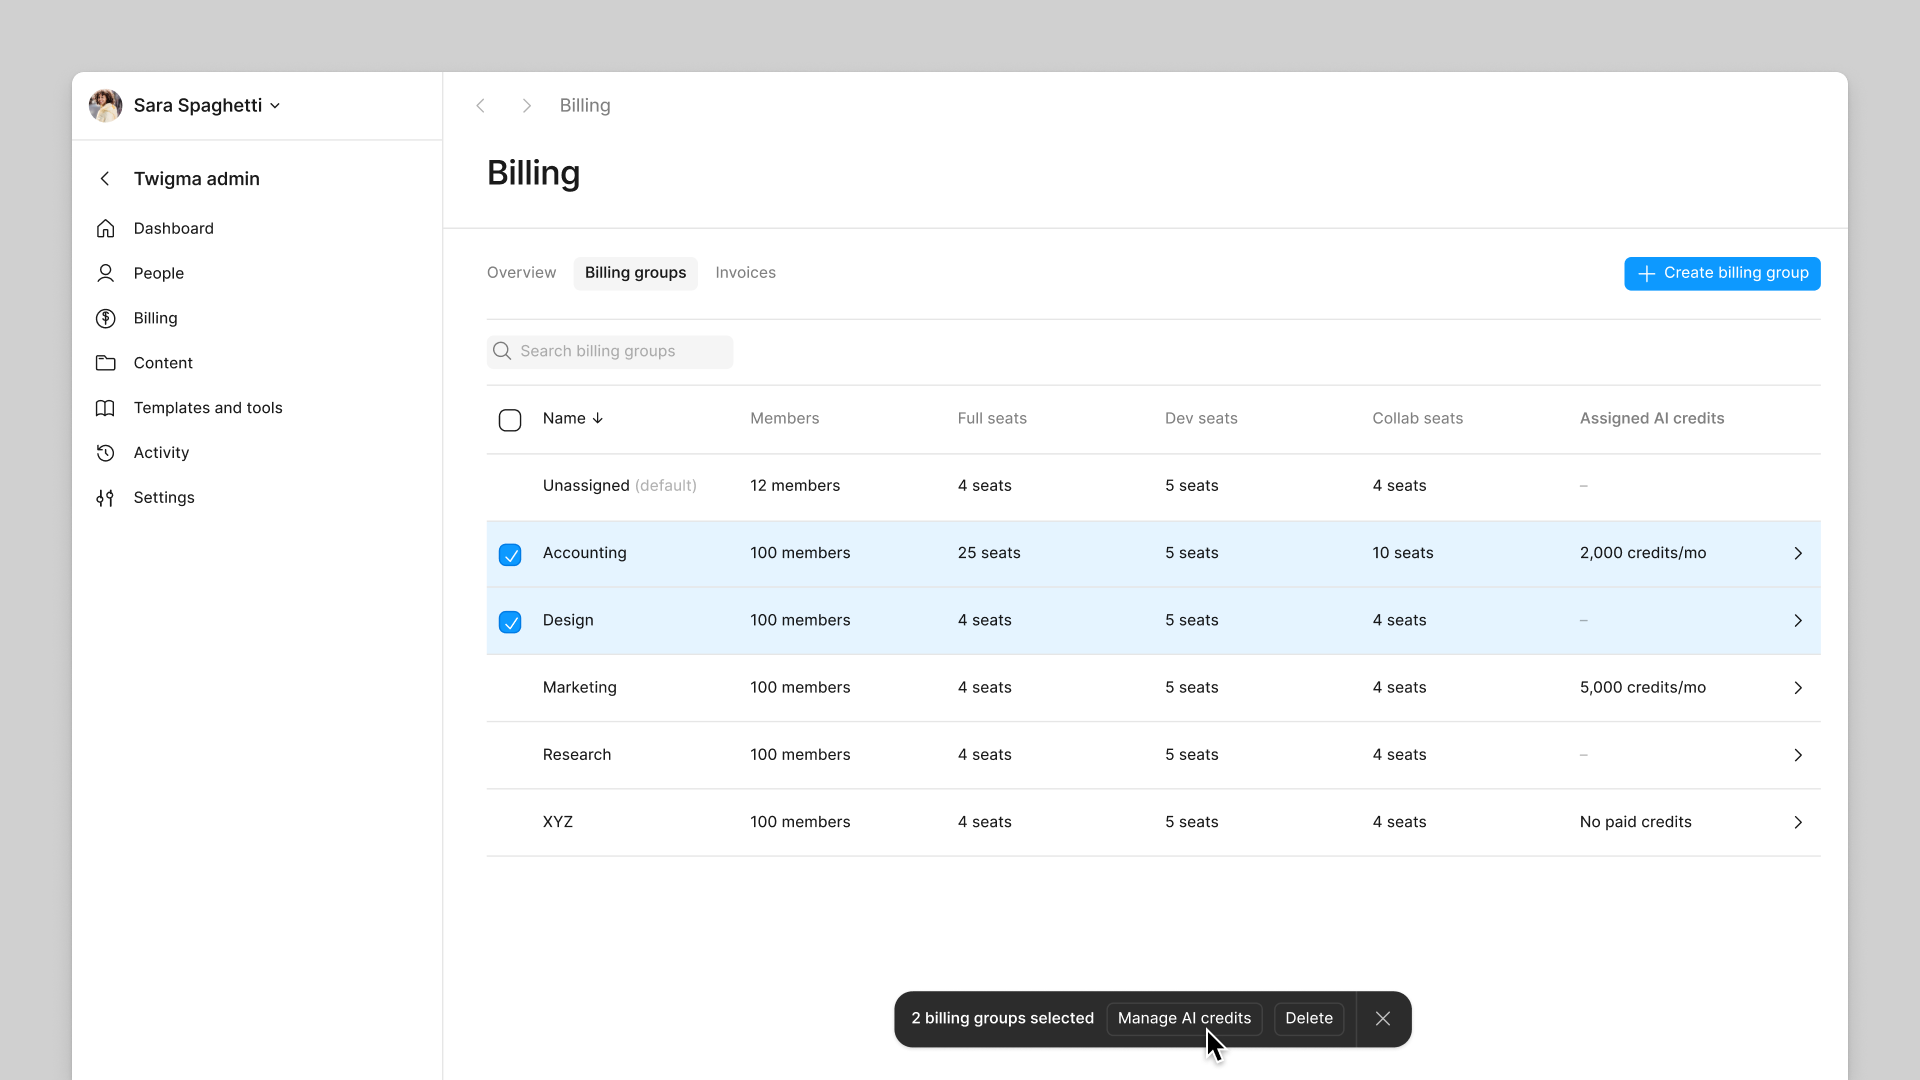Open the Invoices tab

pos(745,272)
